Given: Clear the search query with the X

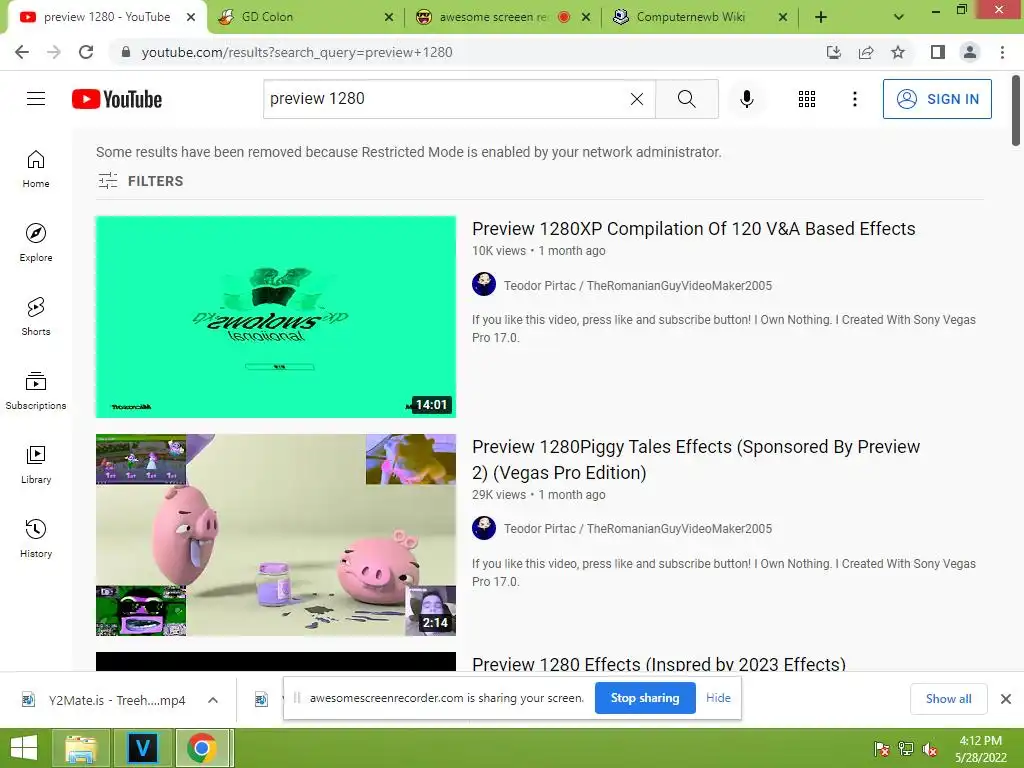Looking at the screenshot, I should tap(637, 99).
